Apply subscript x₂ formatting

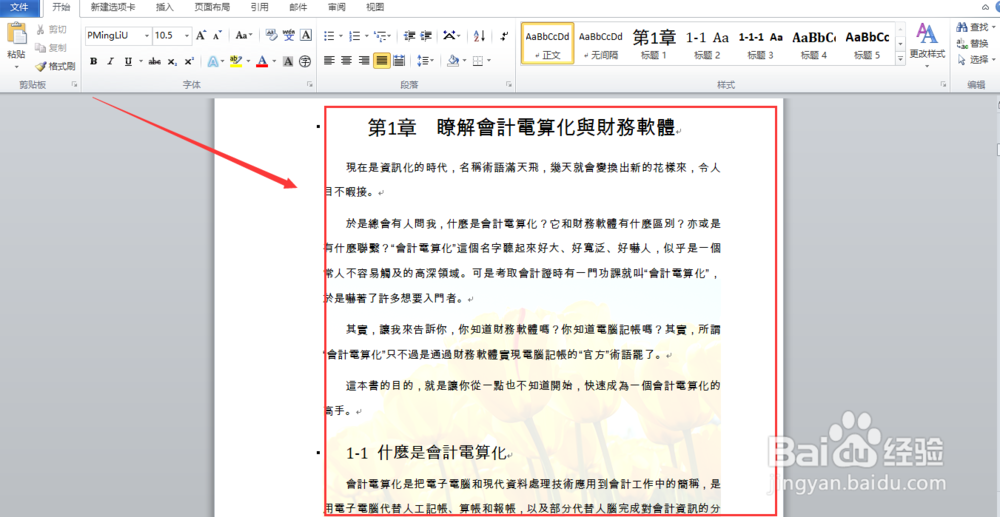pos(172,62)
